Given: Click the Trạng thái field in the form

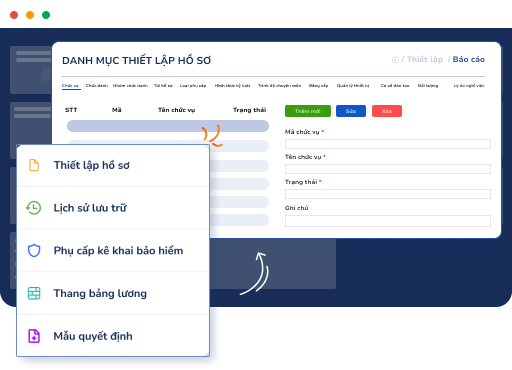Looking at the screenshot, I should click(388, 194).
